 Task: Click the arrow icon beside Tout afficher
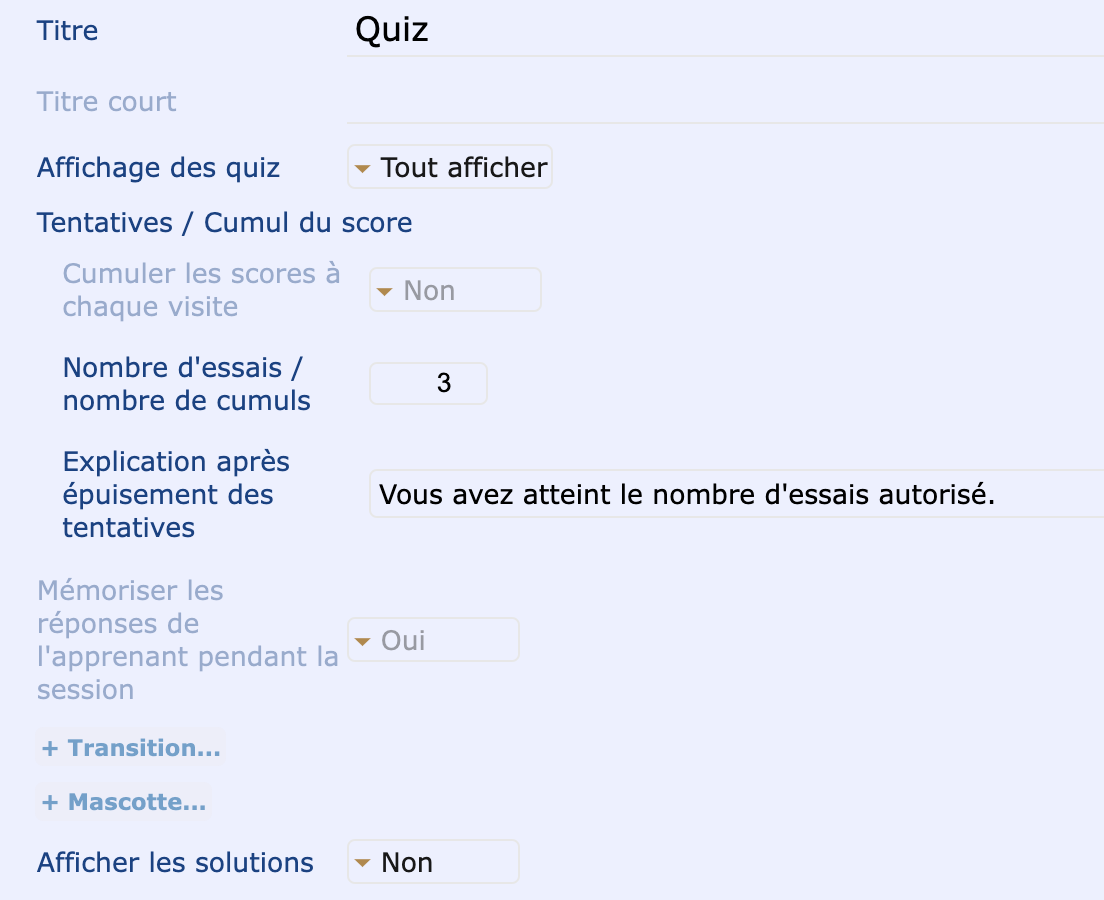coord(363,168)
